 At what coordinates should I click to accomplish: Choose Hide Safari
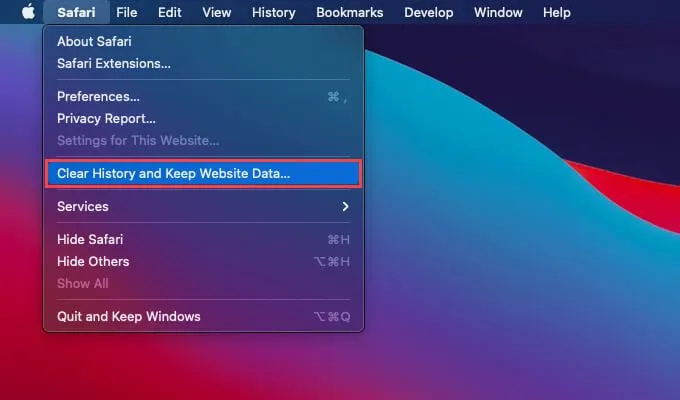[203, 239]
